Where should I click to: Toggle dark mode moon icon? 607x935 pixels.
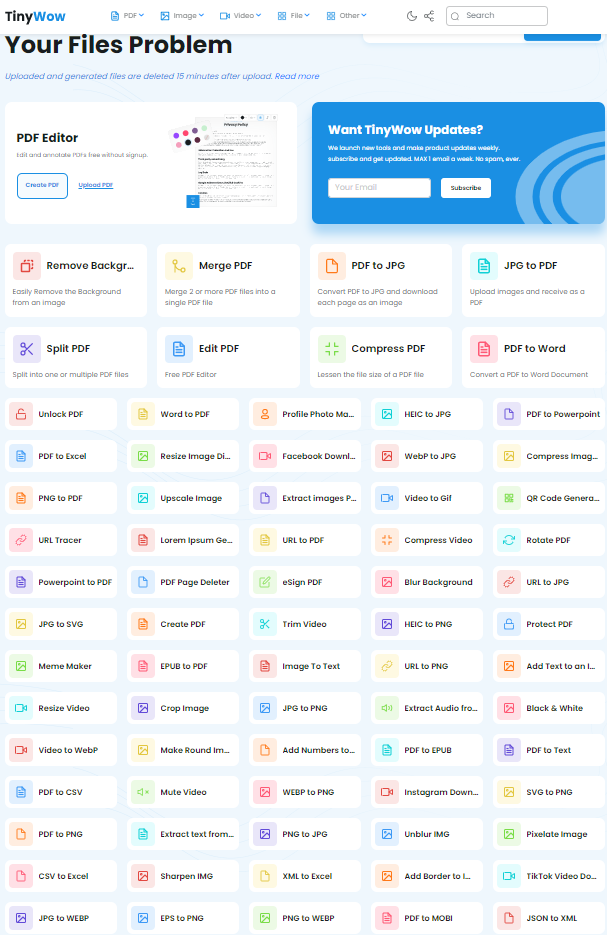coord(413,16)
